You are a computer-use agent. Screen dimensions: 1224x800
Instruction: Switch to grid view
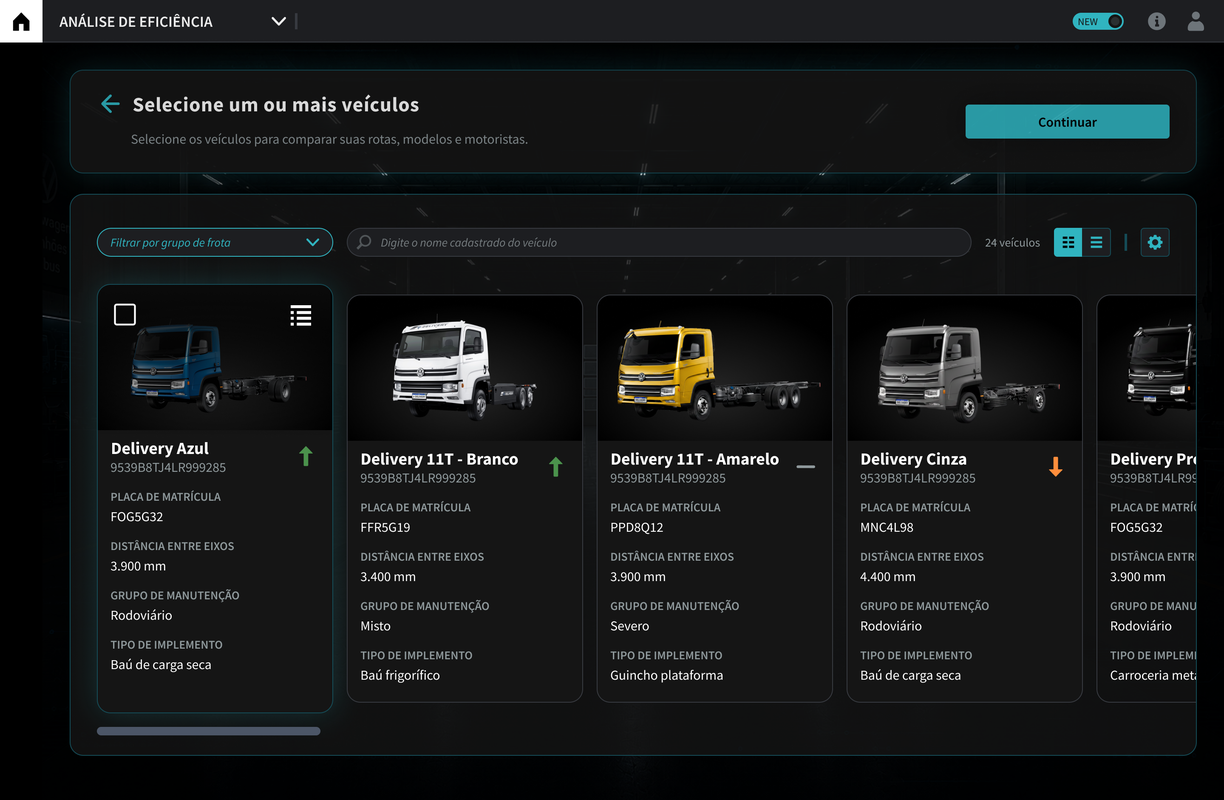pyautogui.click(x=1068, y=242)
